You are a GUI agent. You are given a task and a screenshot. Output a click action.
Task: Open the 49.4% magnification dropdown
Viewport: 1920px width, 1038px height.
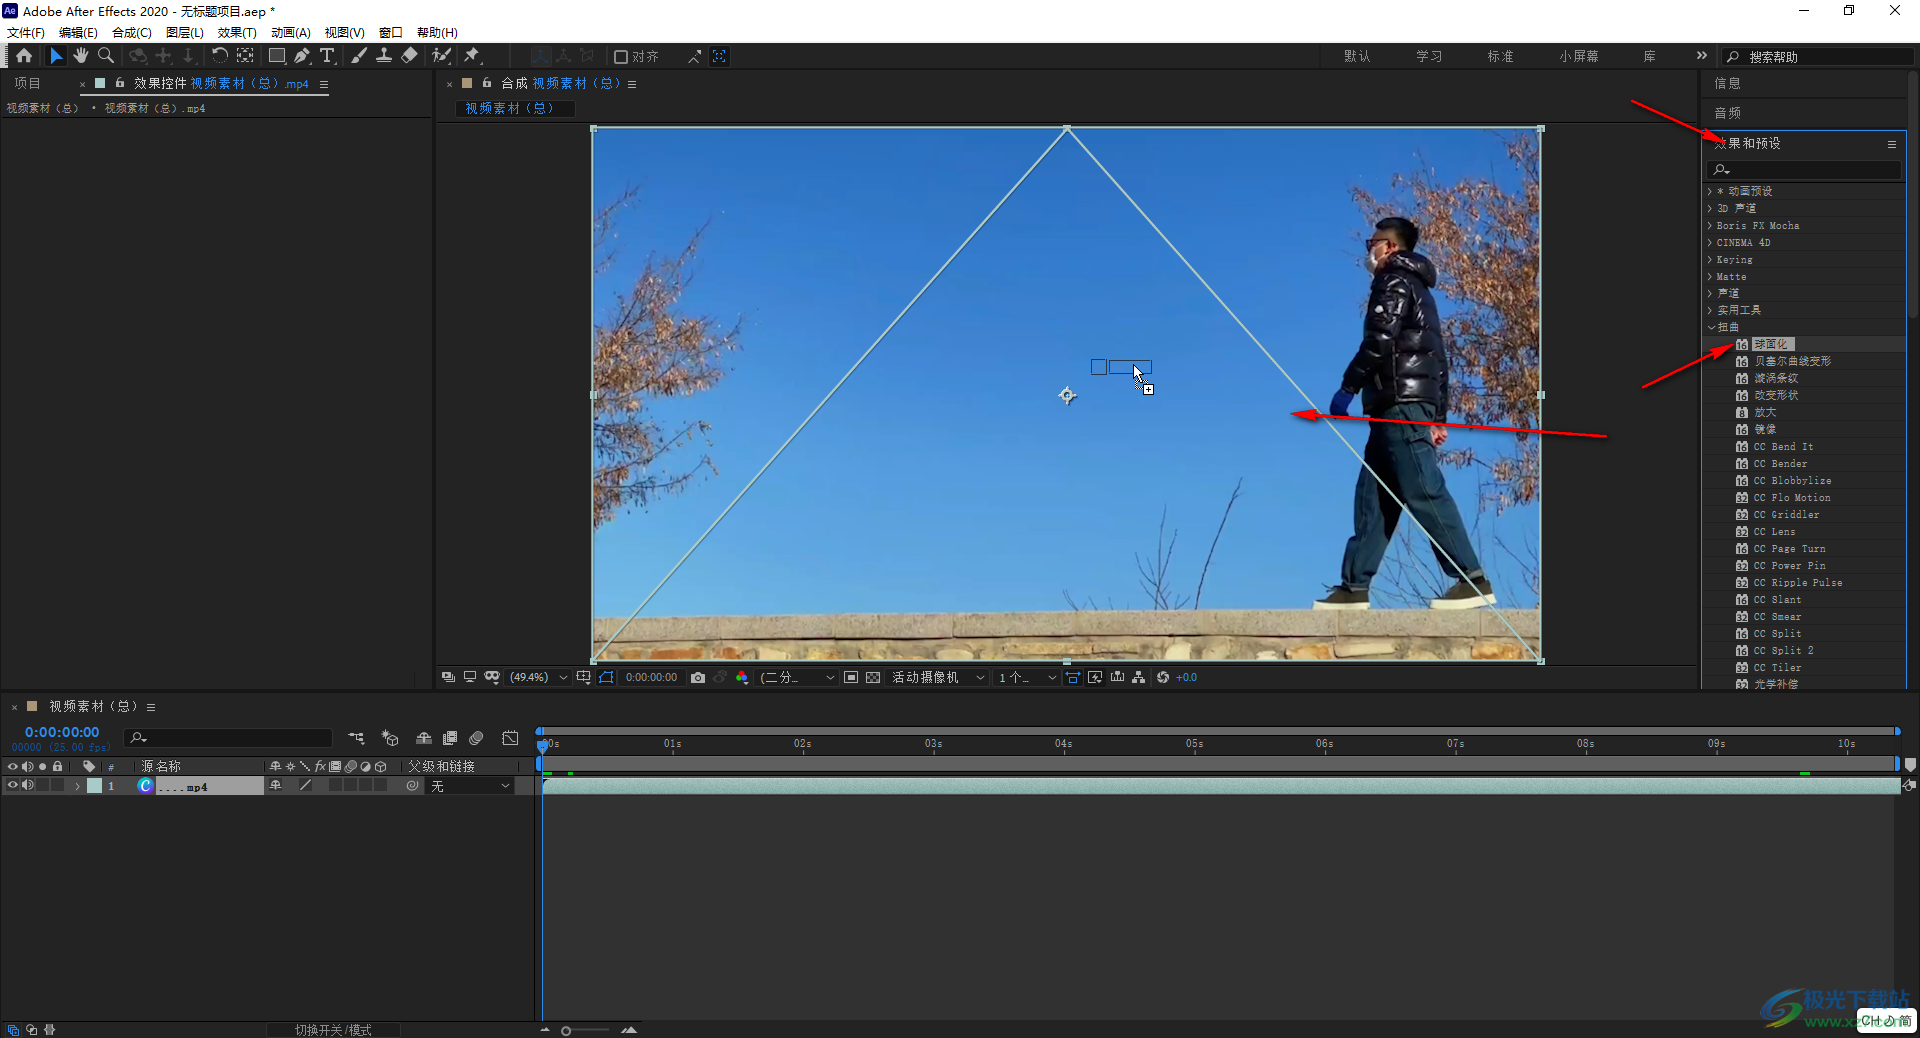point(539,677)
